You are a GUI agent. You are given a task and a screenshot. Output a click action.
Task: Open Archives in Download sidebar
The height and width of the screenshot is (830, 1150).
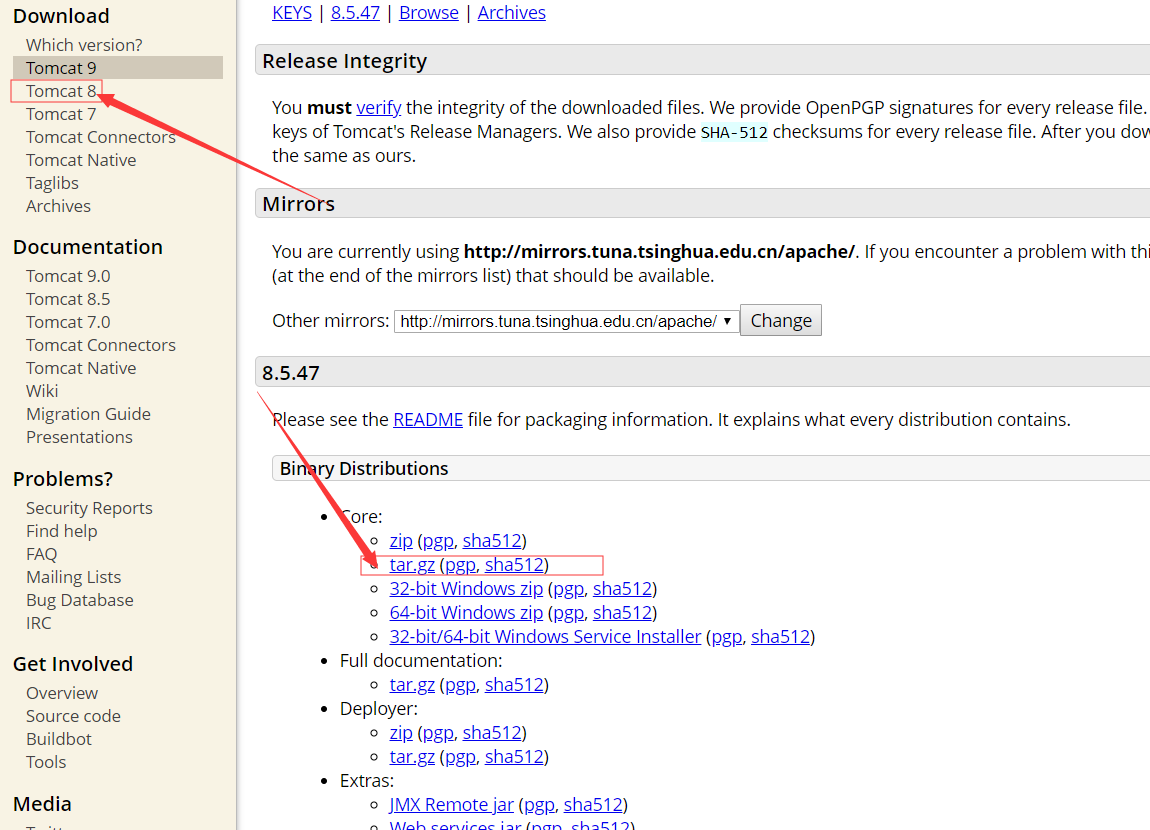(58, 206)
